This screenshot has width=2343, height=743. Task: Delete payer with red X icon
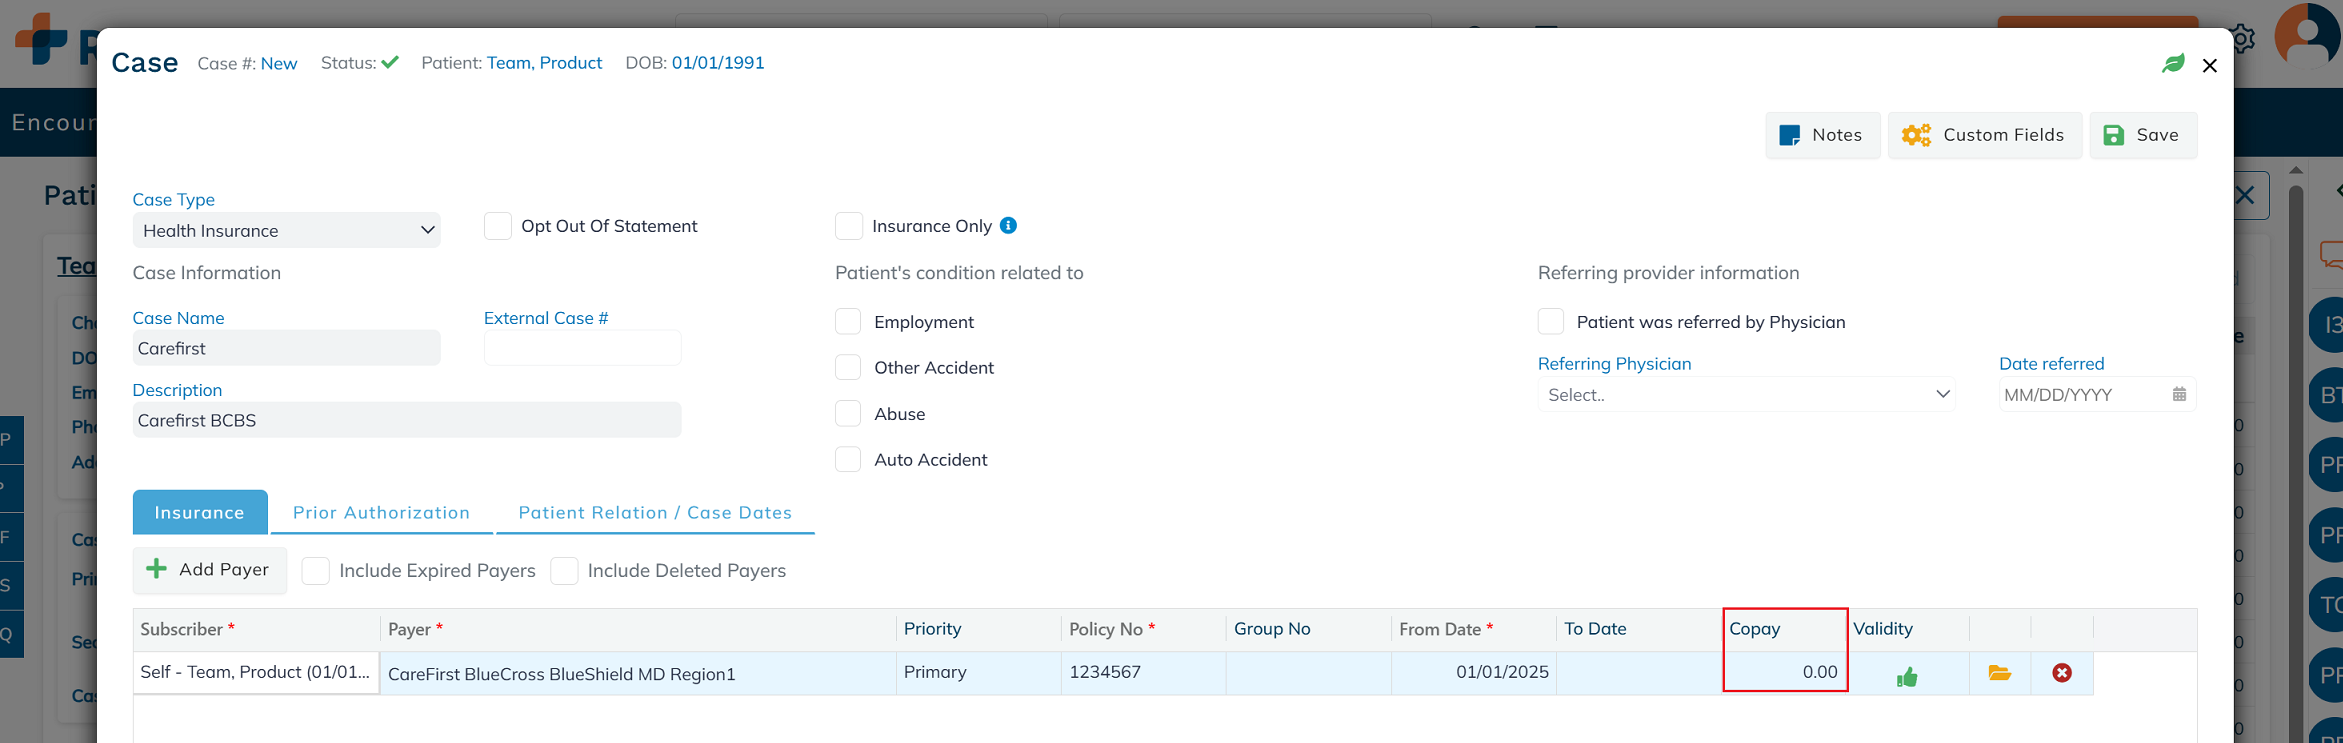pos(2061,673)
